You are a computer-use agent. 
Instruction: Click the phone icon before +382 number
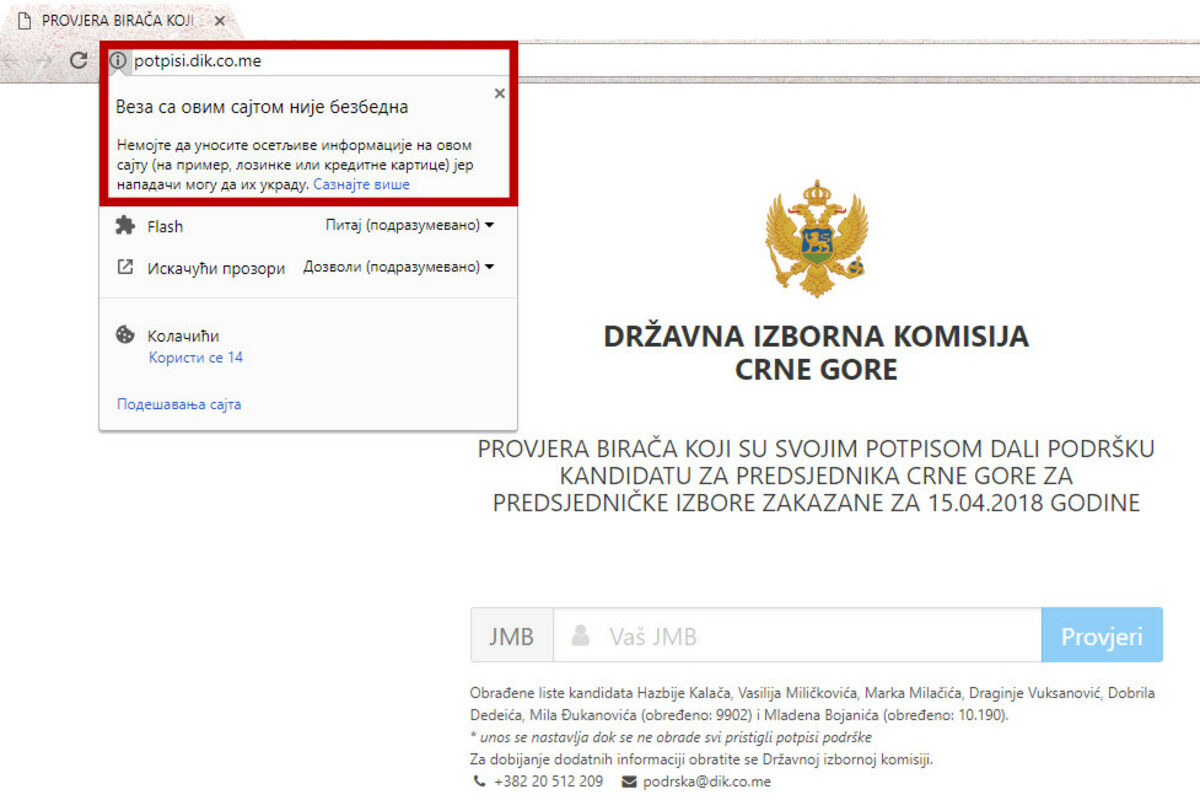tap(479, 782)
